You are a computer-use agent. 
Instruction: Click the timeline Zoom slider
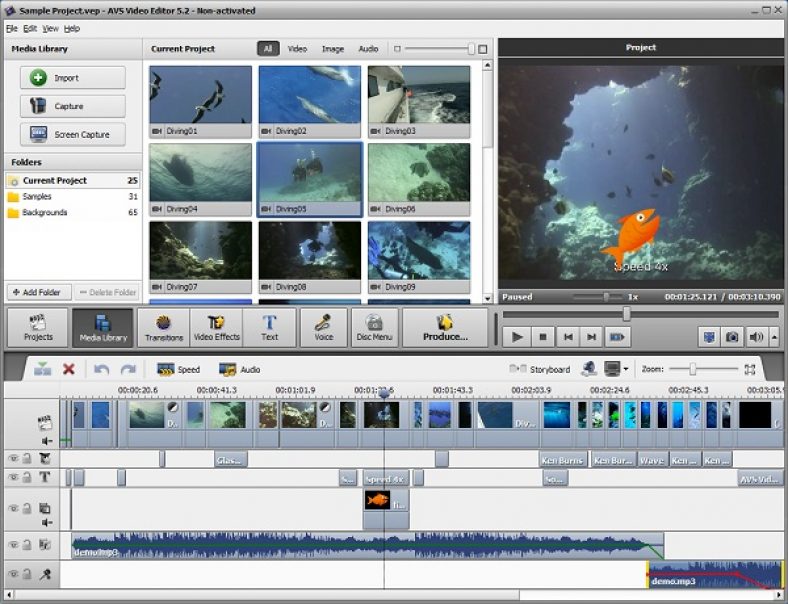[x=692, y=369]
